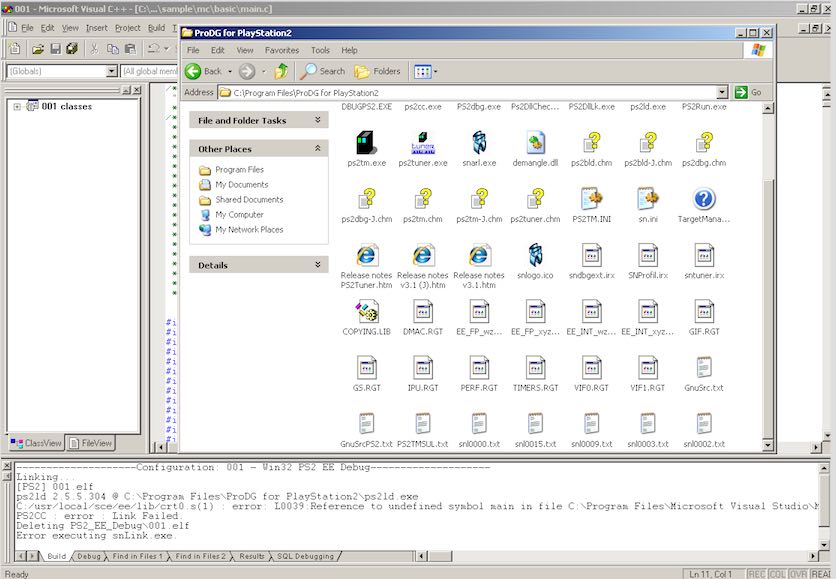The image size is (836, 579).
Task: Click the Open icon in Visual C++ toolbar
Action: click(x=37, y=49)
